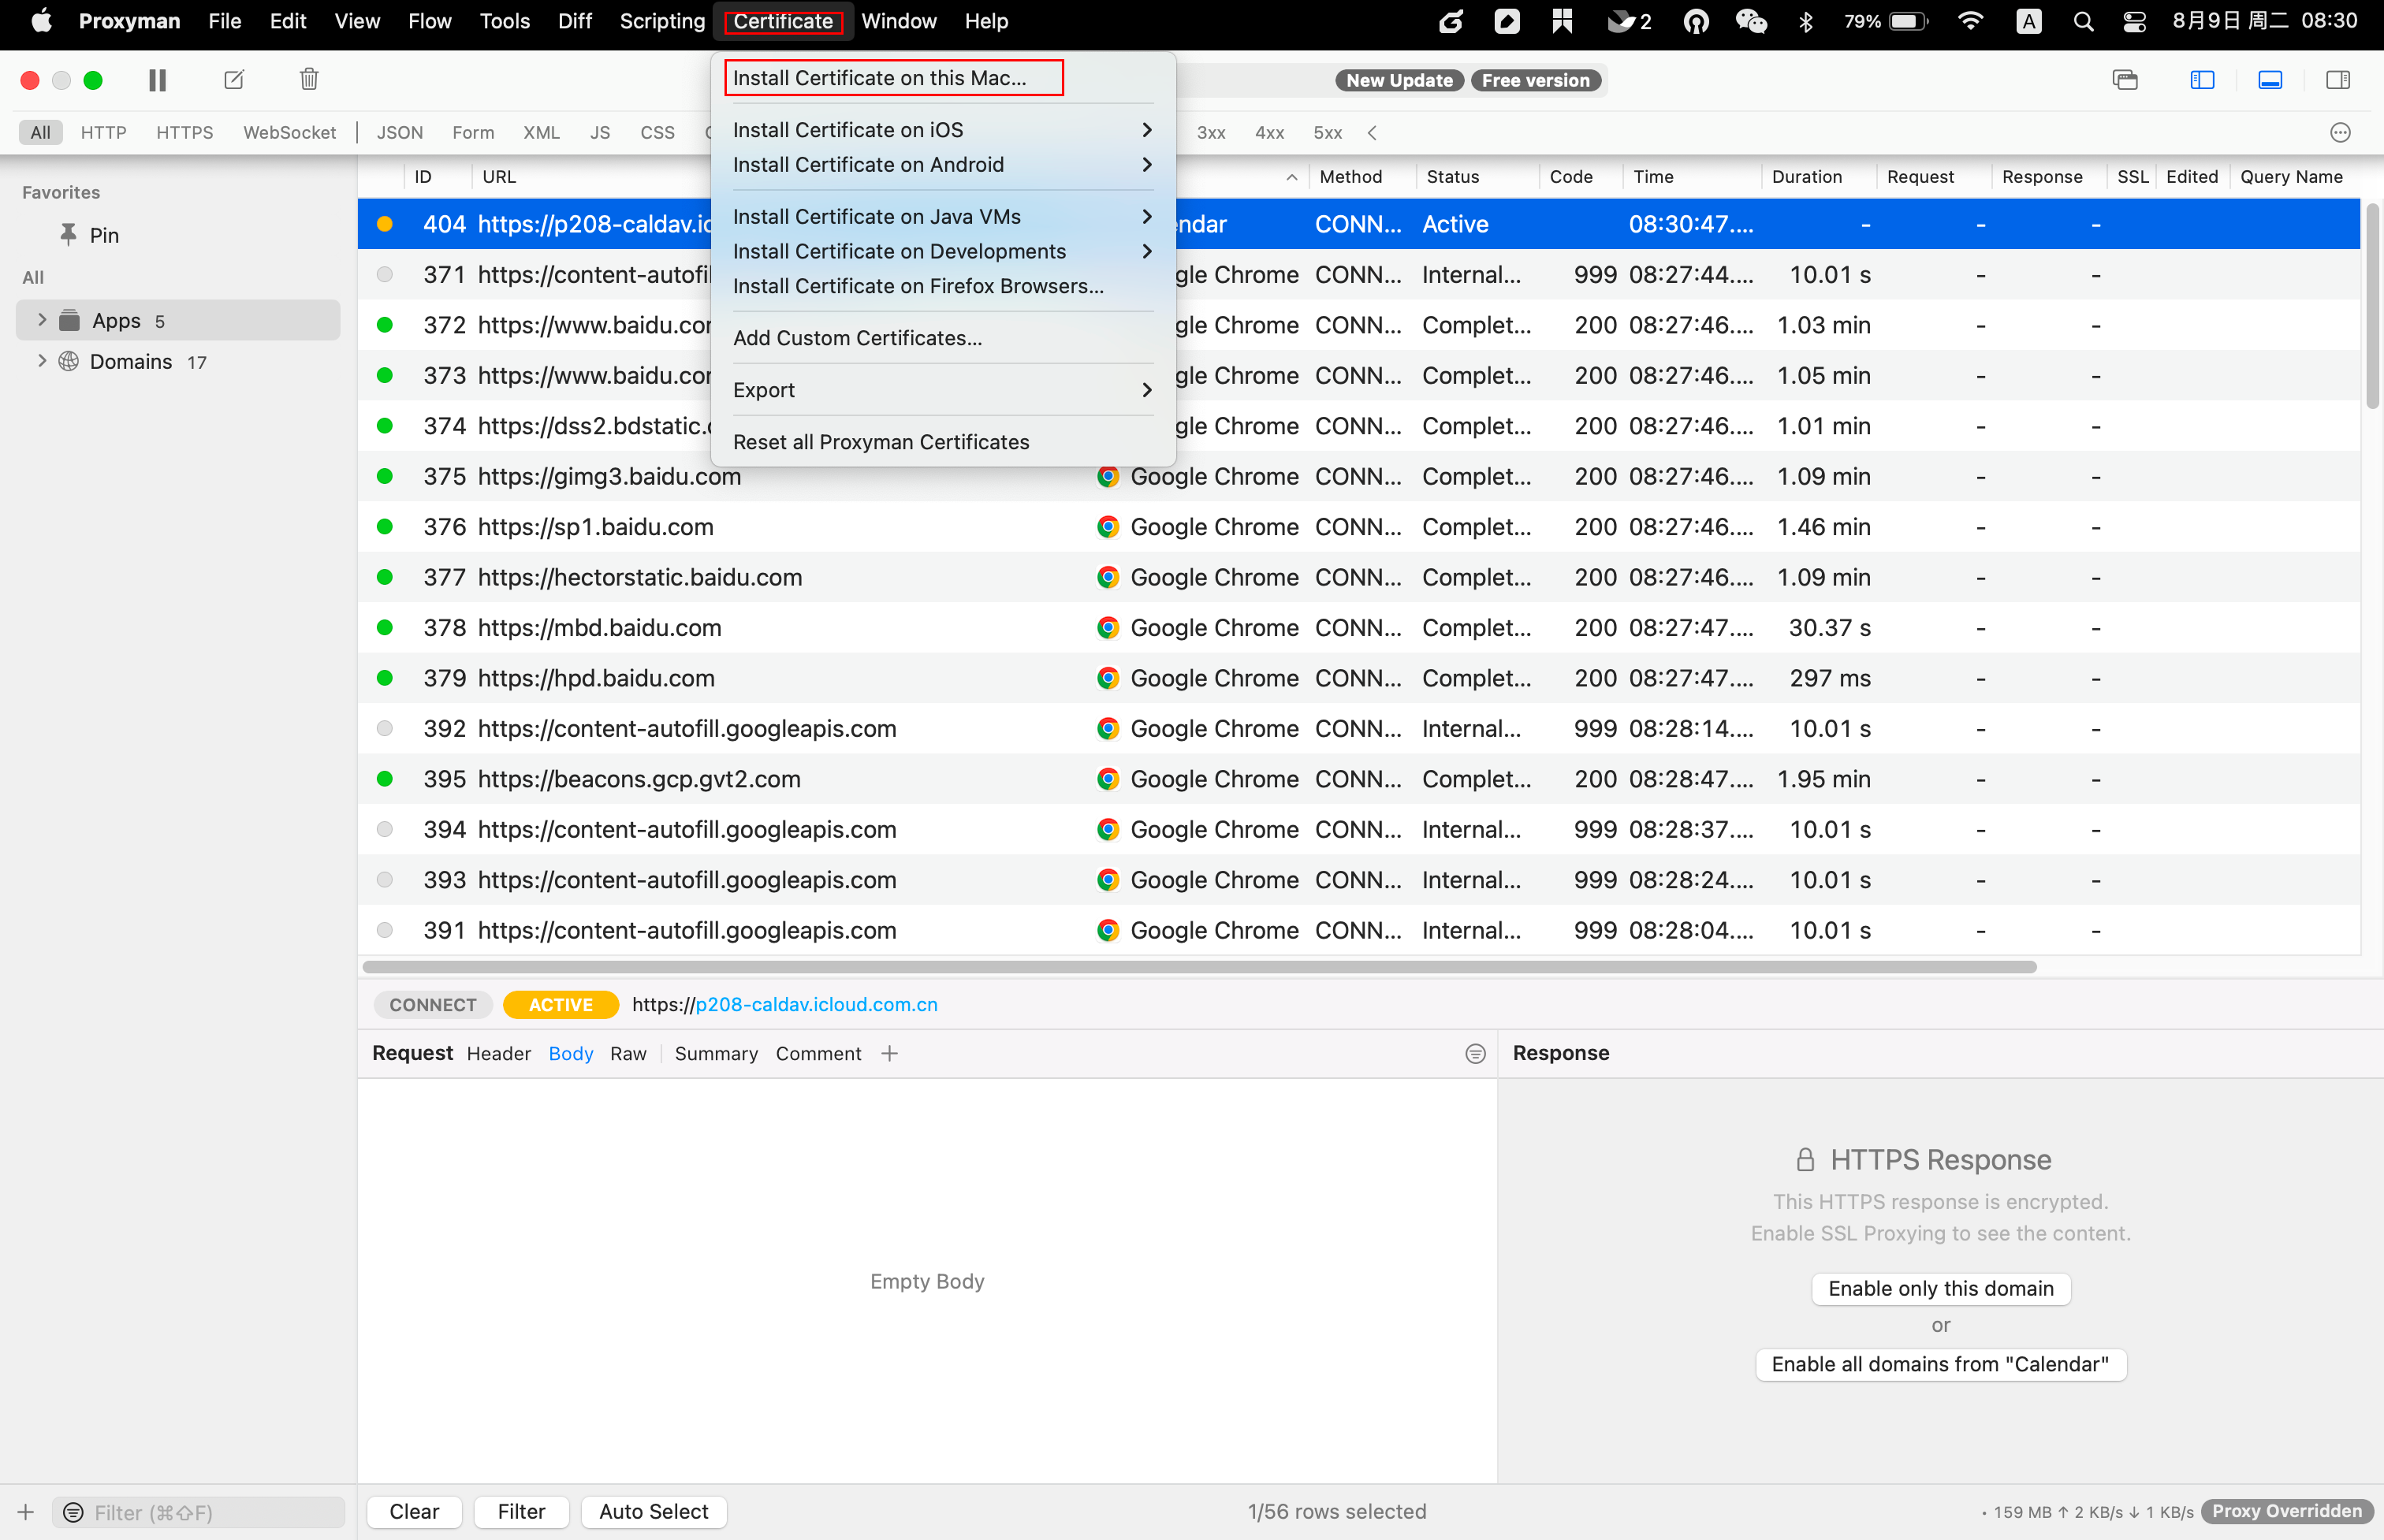Viewport: 2384px width, 1540px height.
Task: Click the Apps folder icon
Action: coord(69,320)
